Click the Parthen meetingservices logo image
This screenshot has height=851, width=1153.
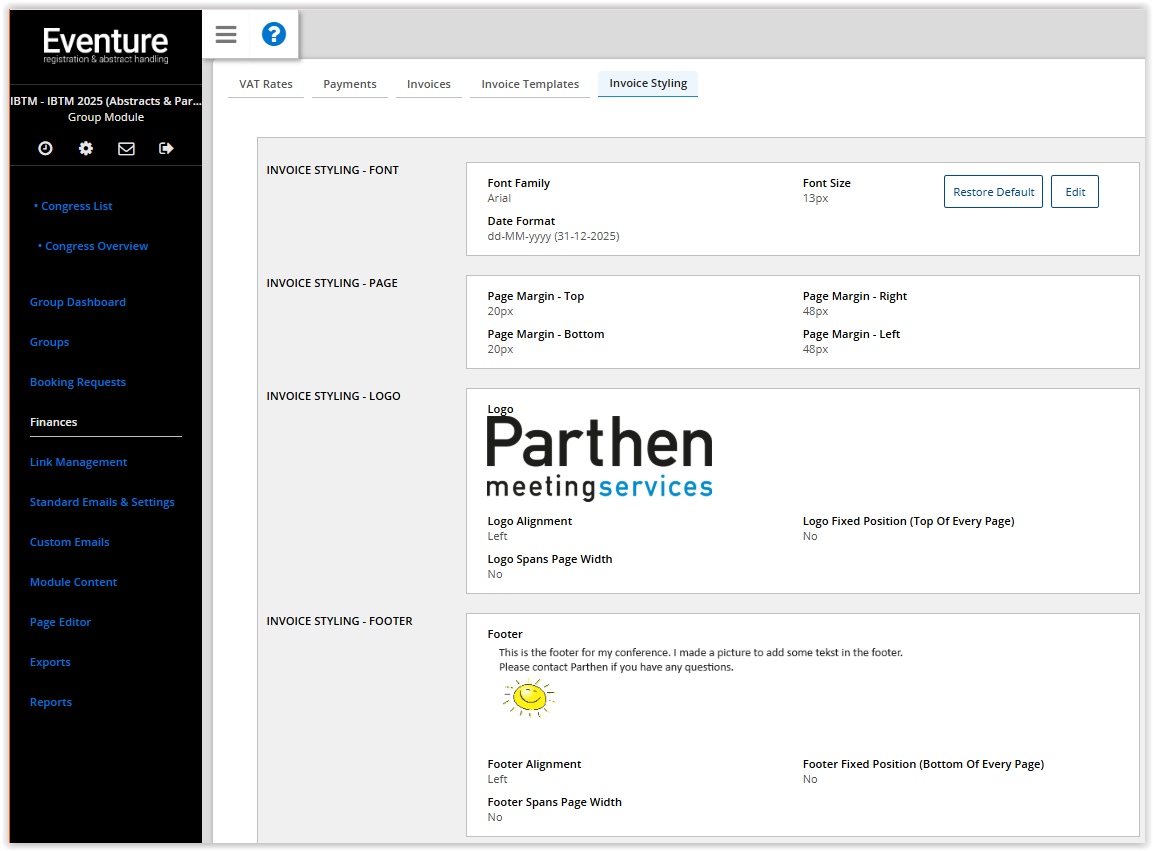(599, 458)
